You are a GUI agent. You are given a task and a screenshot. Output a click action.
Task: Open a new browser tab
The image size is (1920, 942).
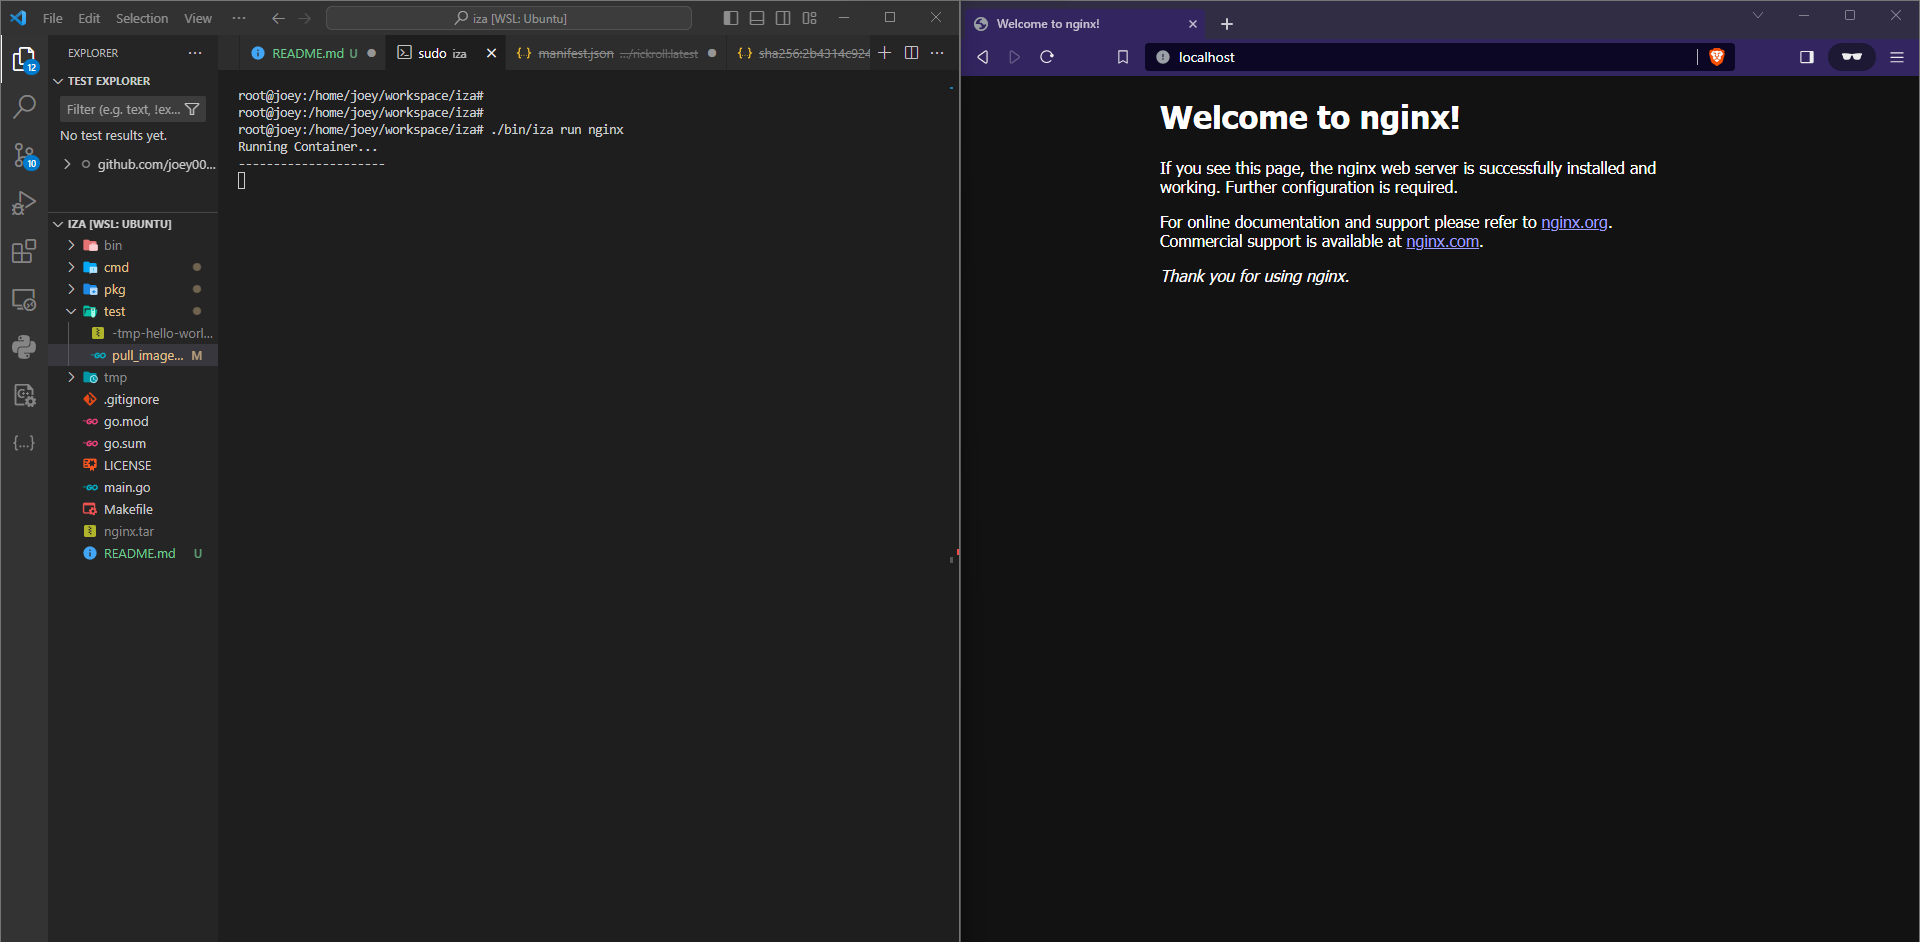tap(1227, 24)
